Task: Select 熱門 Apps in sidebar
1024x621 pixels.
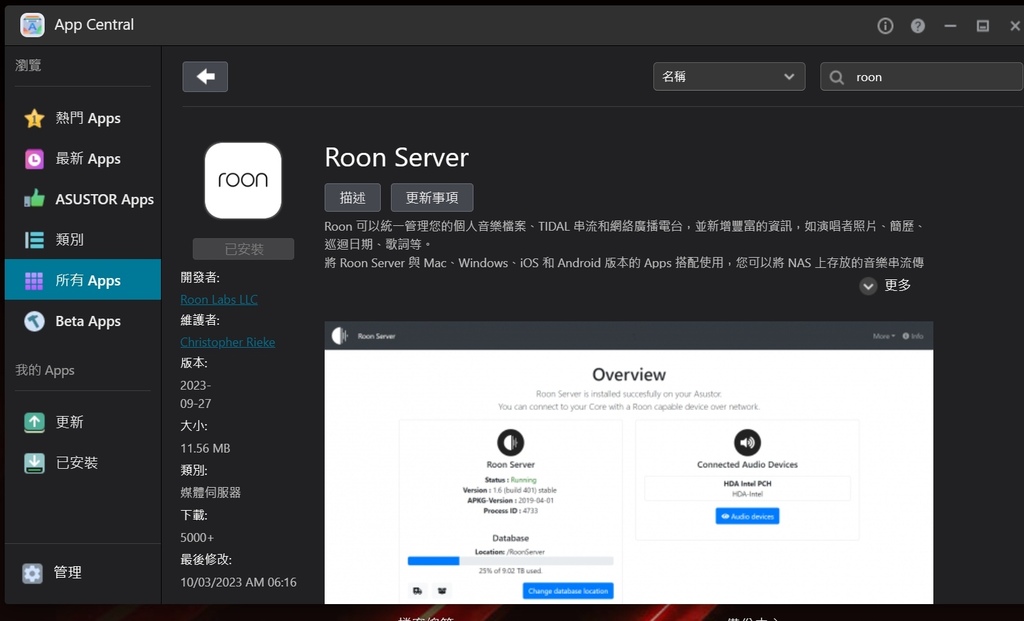Action: click(83, 118)
